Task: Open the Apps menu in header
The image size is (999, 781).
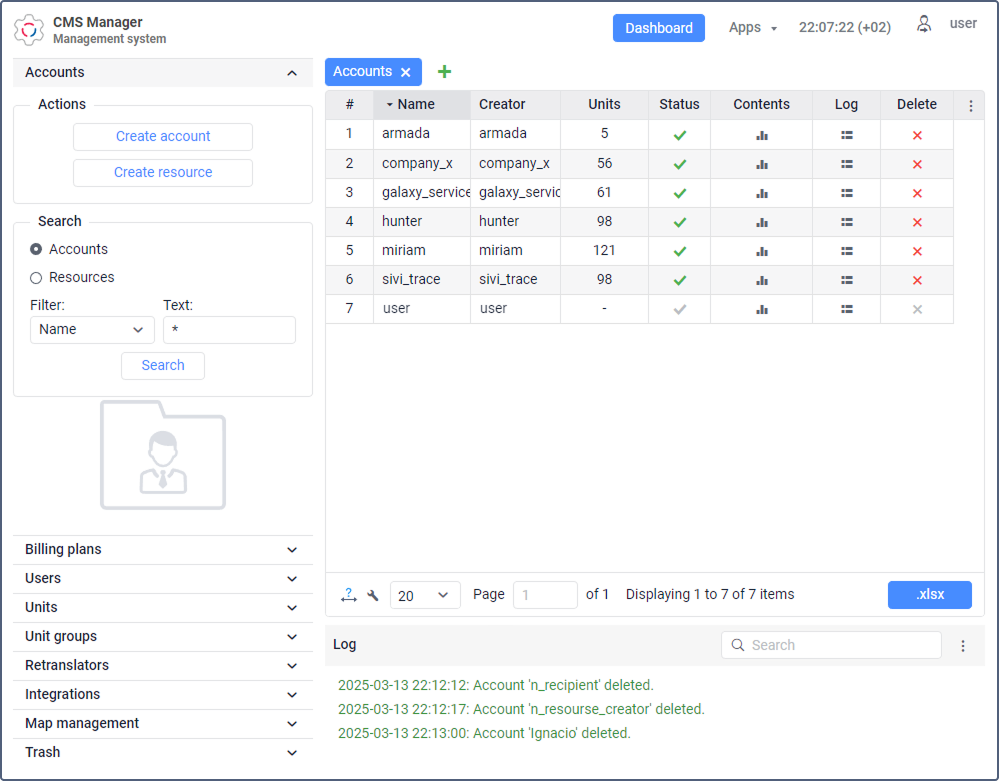Action: point(752,28)
